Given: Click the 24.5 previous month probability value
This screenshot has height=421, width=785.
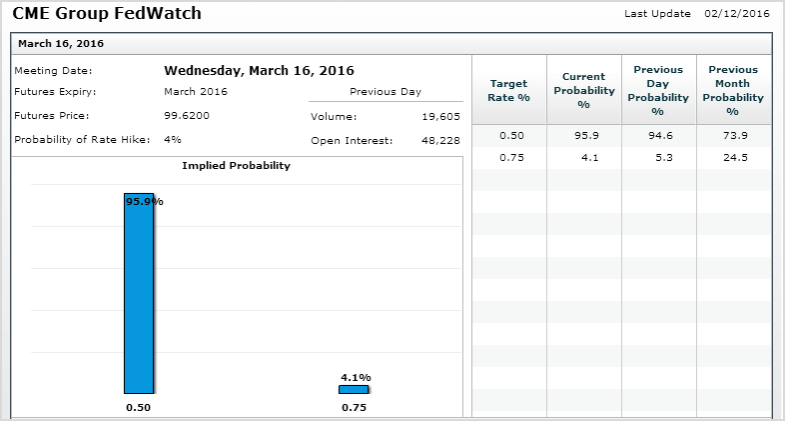Looking at the screenshot, I should coord(735,158).
